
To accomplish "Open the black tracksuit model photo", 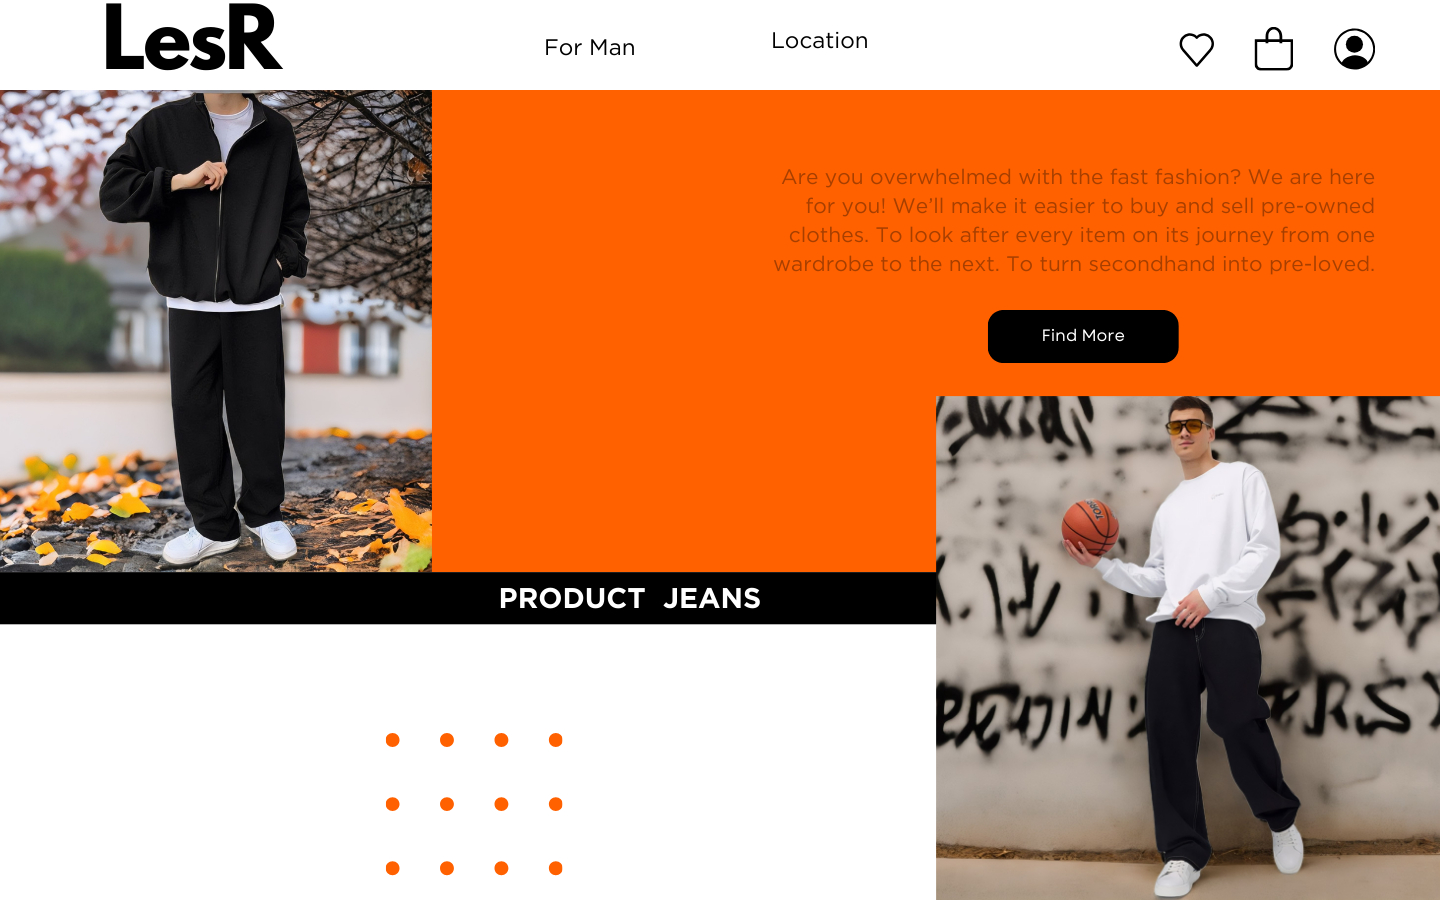I will point(216,331).
